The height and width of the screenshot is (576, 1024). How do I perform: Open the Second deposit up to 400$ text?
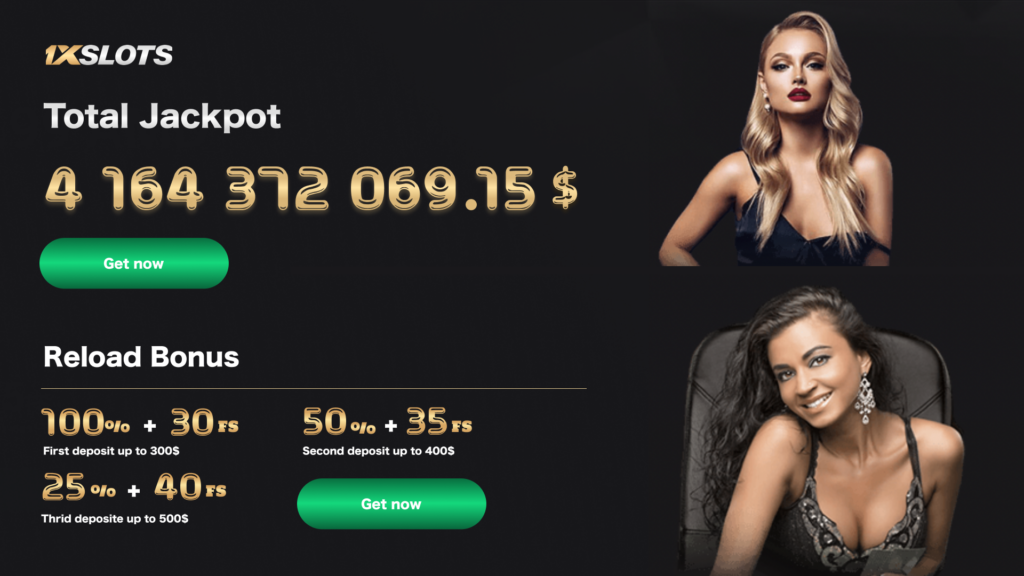(378, 451)
